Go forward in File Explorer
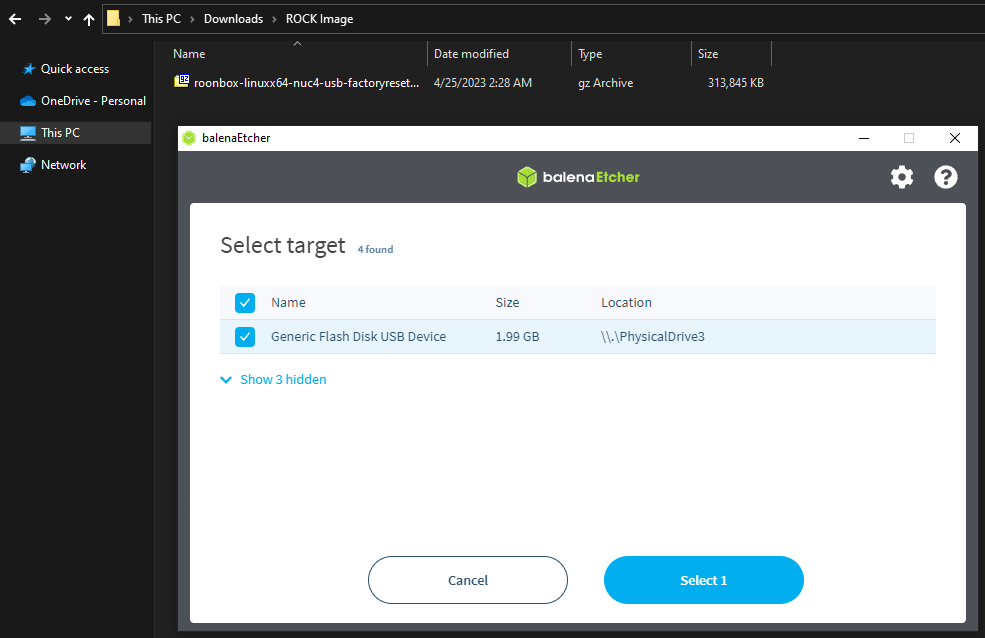The width and height of the screenshot is (985, 638). (45, 19)
